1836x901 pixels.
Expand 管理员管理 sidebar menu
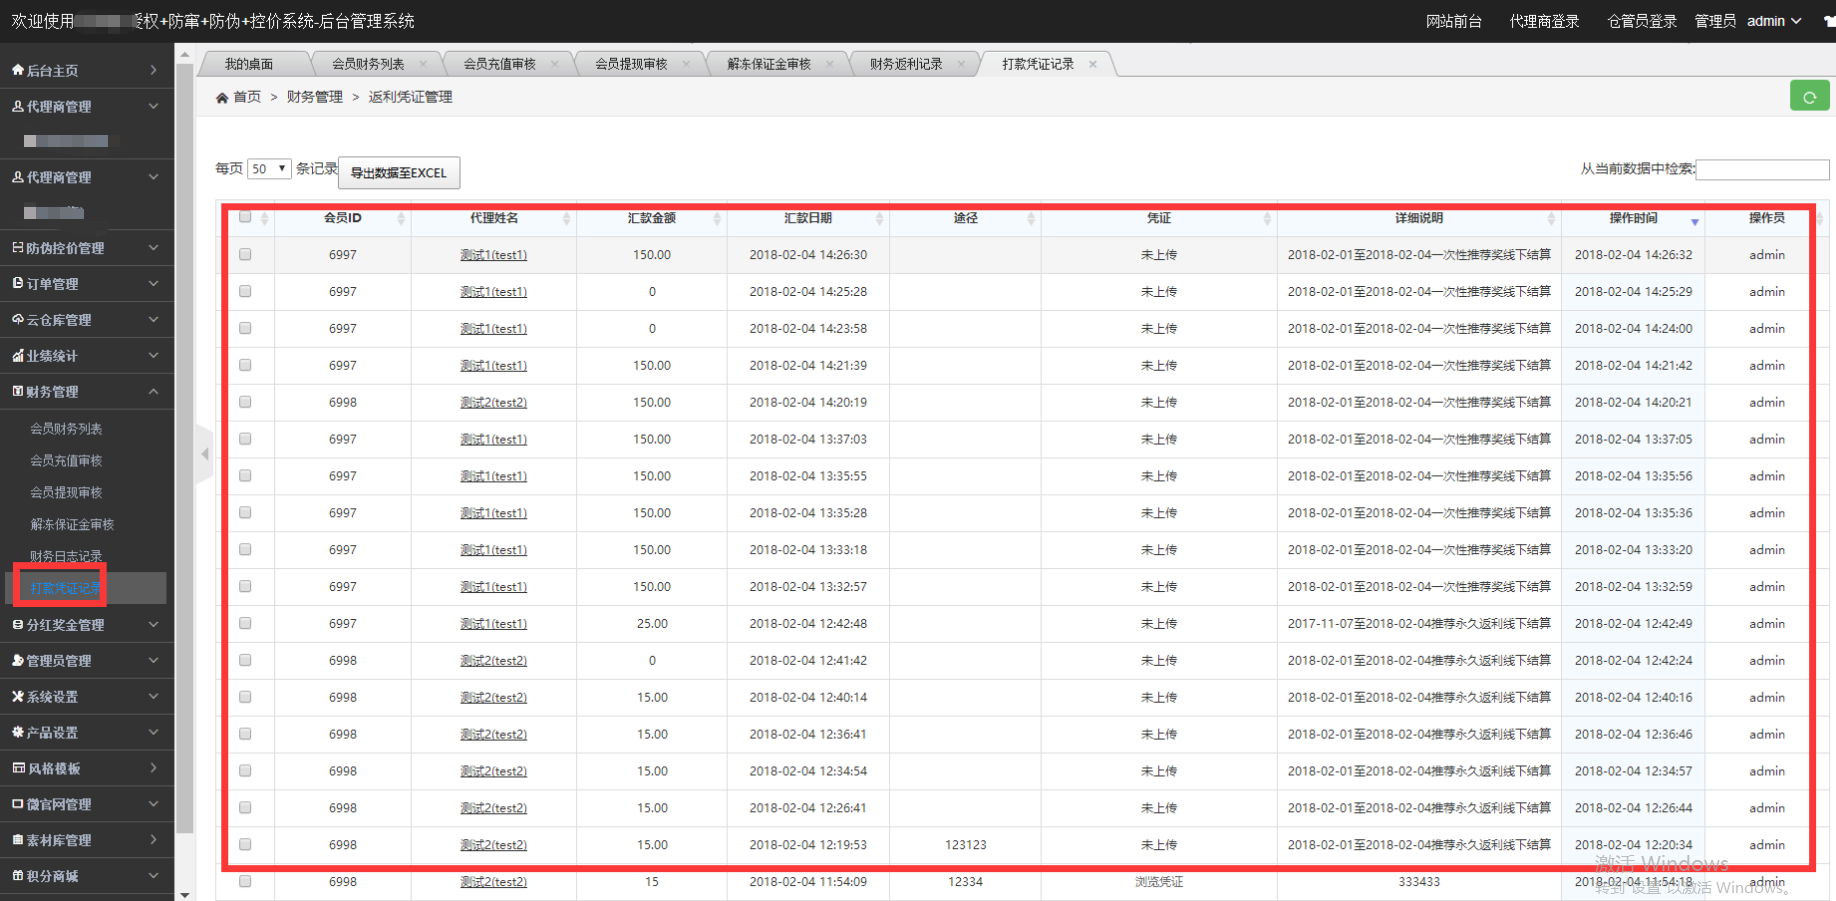[86, 661]
